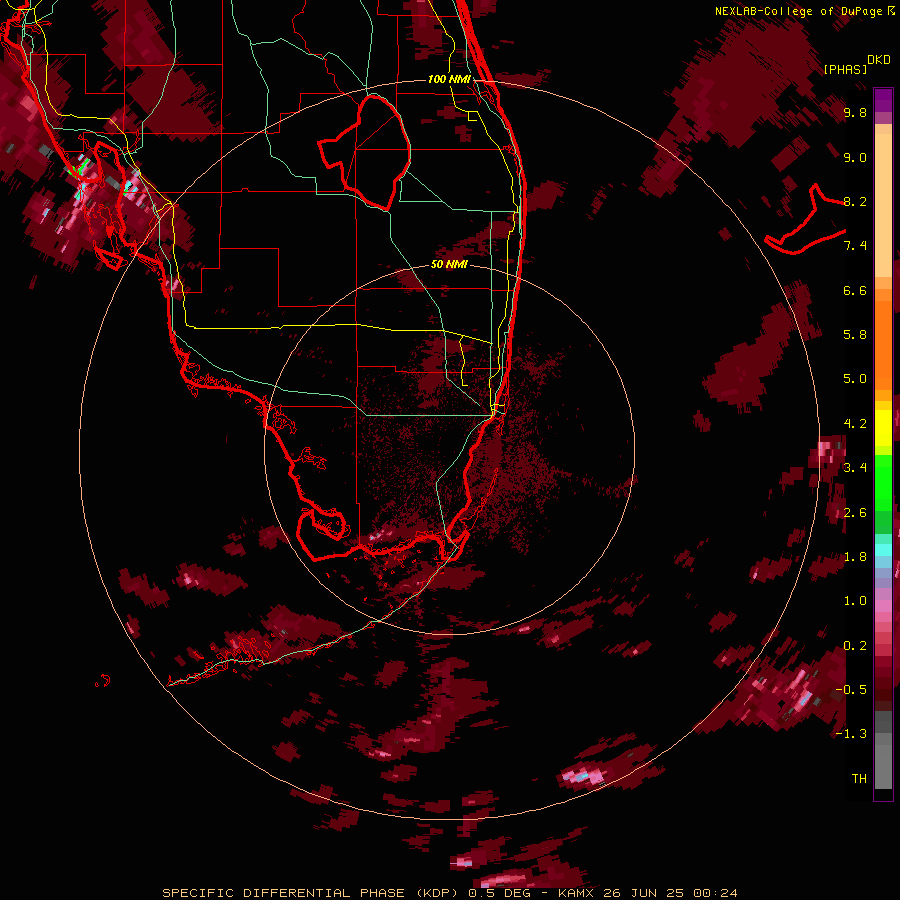
Task: Click the DKD label above the color bar
Action: pos(879,60)
